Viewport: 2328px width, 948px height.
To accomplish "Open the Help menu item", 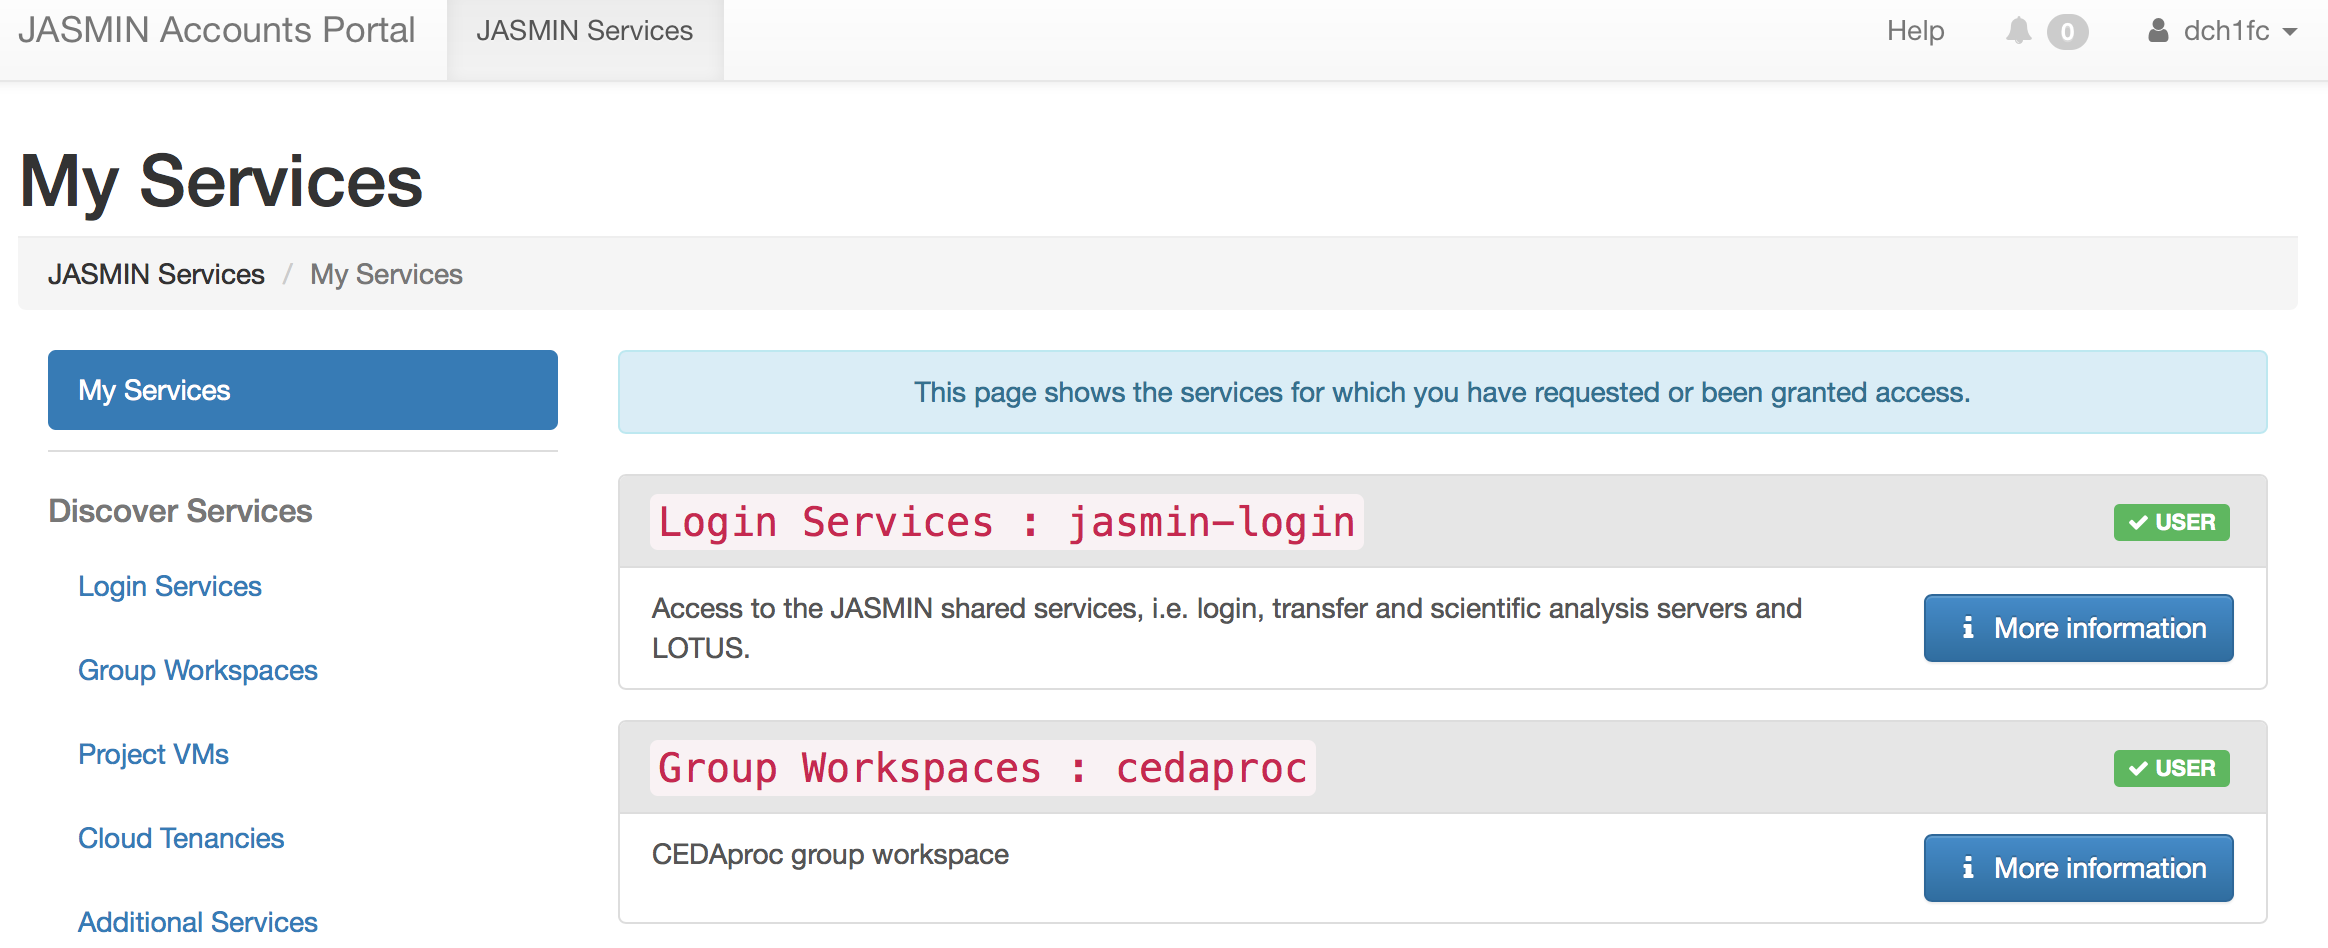I will click(x=1915, y=32).
